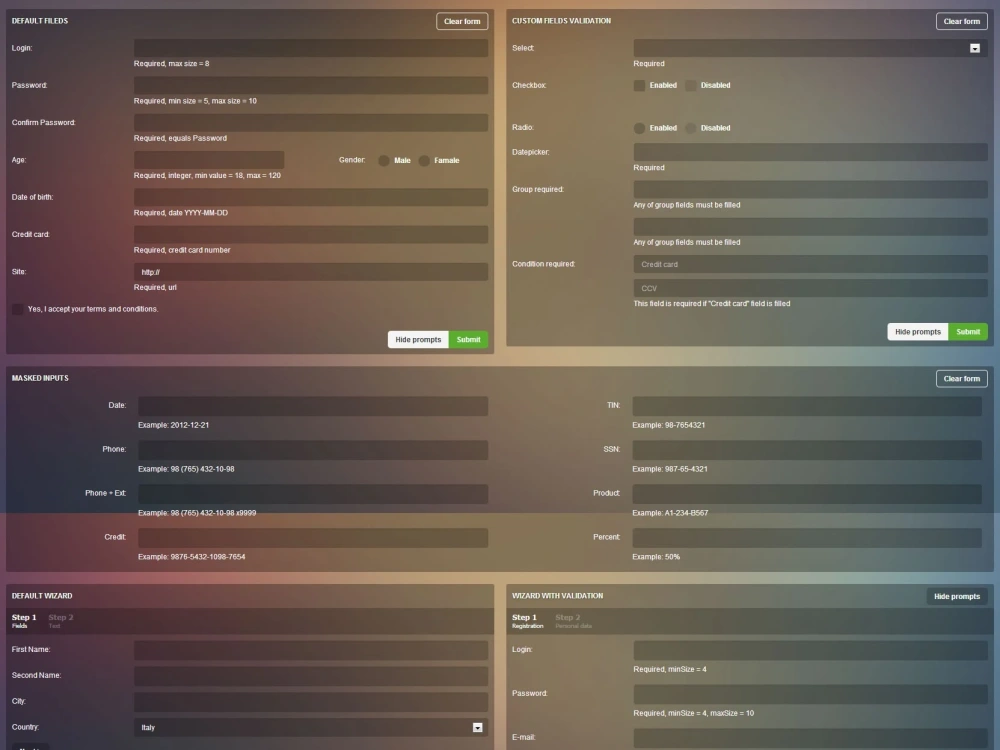Screen dimensions: 1000x750
Task: Open Step 1 Registration in validation wizard
Action: pos(527,621)
